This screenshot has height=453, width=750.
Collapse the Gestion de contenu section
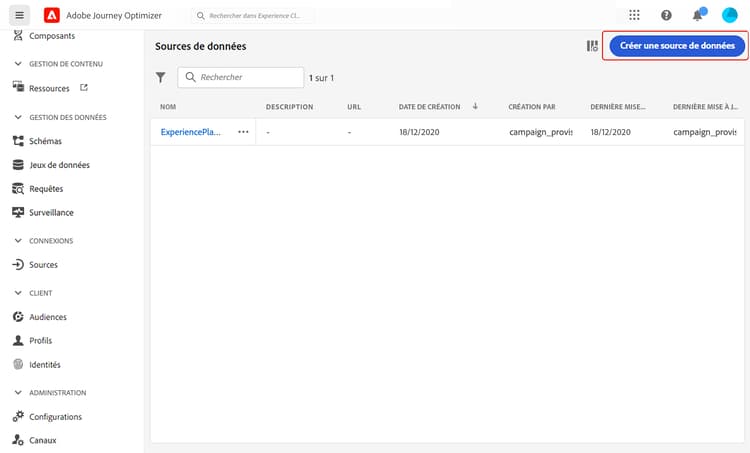[18, 64]
